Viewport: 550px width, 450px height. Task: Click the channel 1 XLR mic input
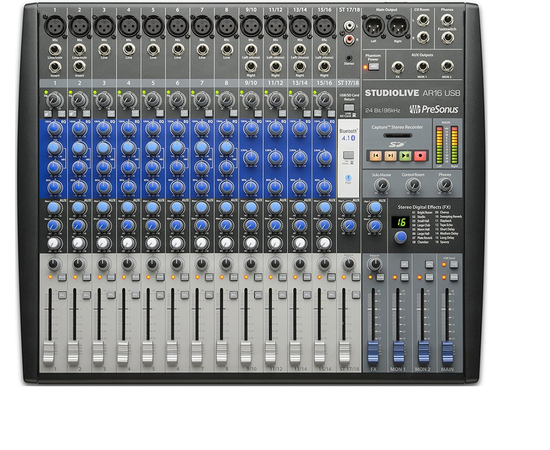[55, 26]
